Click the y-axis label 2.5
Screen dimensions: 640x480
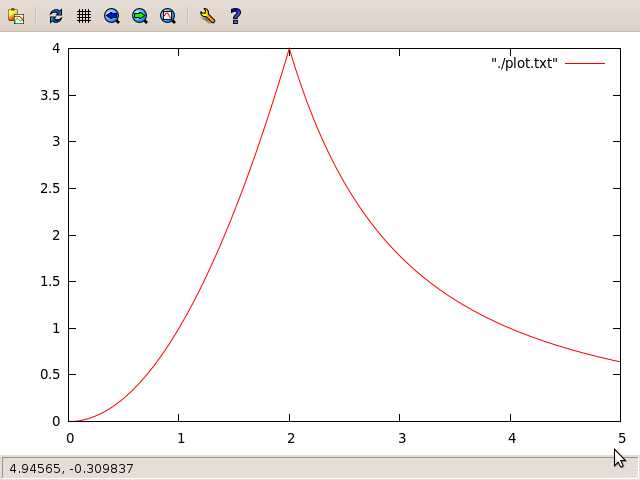[x=50, y=188]
